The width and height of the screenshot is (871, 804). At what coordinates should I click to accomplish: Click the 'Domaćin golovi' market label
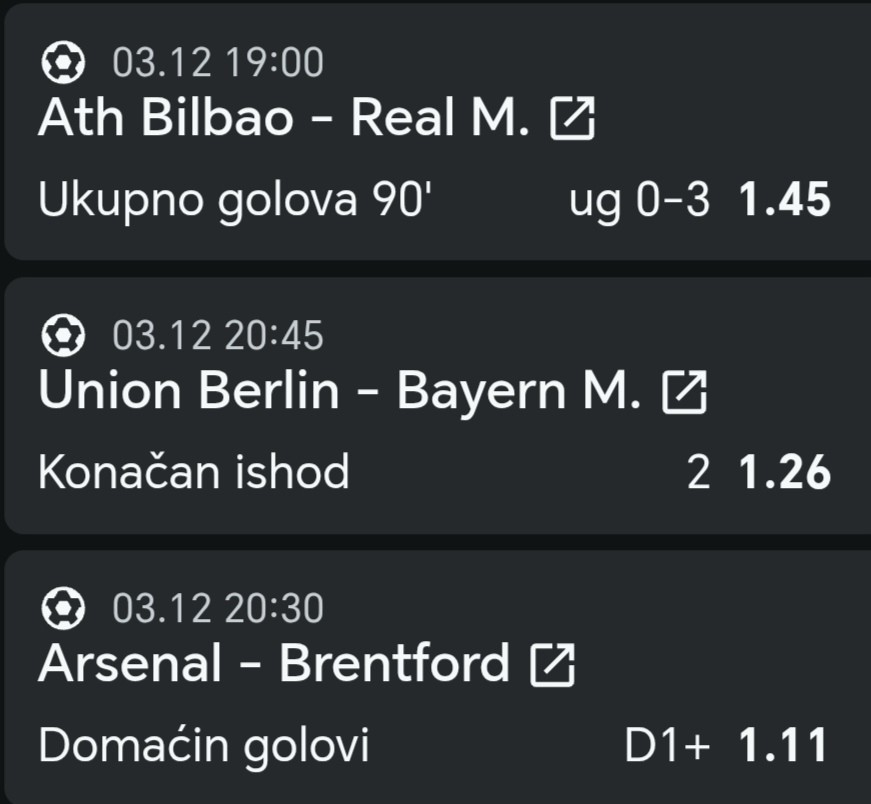[x=203, y=745]
